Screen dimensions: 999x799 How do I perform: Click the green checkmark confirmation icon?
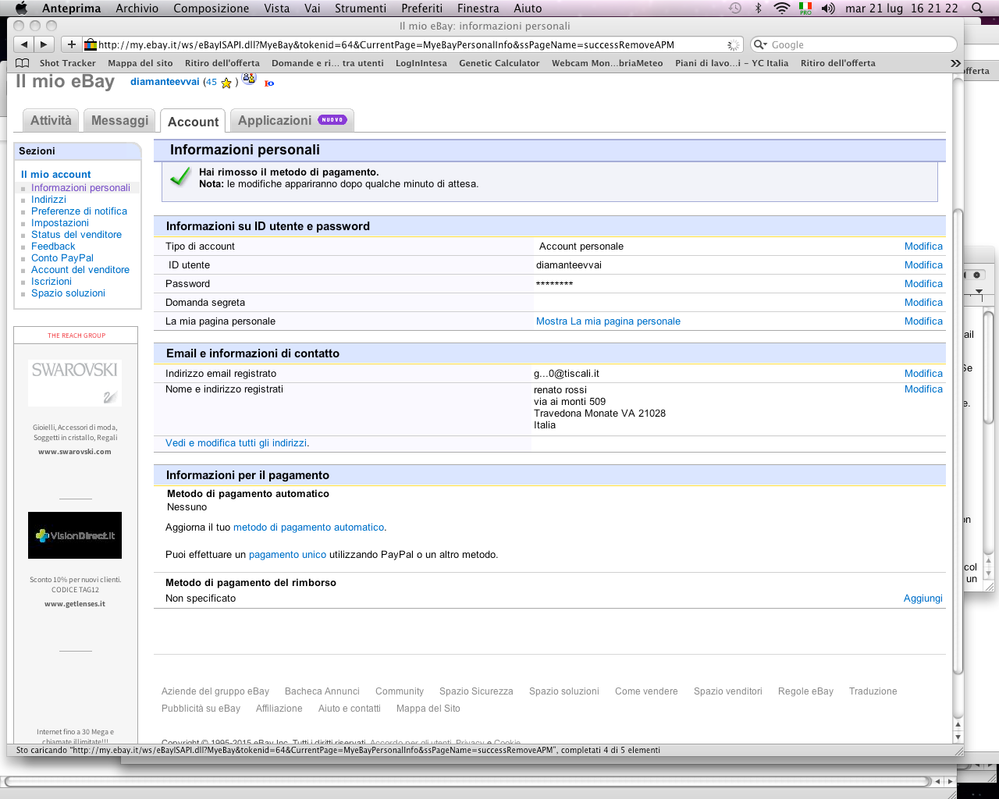point(181,176)
